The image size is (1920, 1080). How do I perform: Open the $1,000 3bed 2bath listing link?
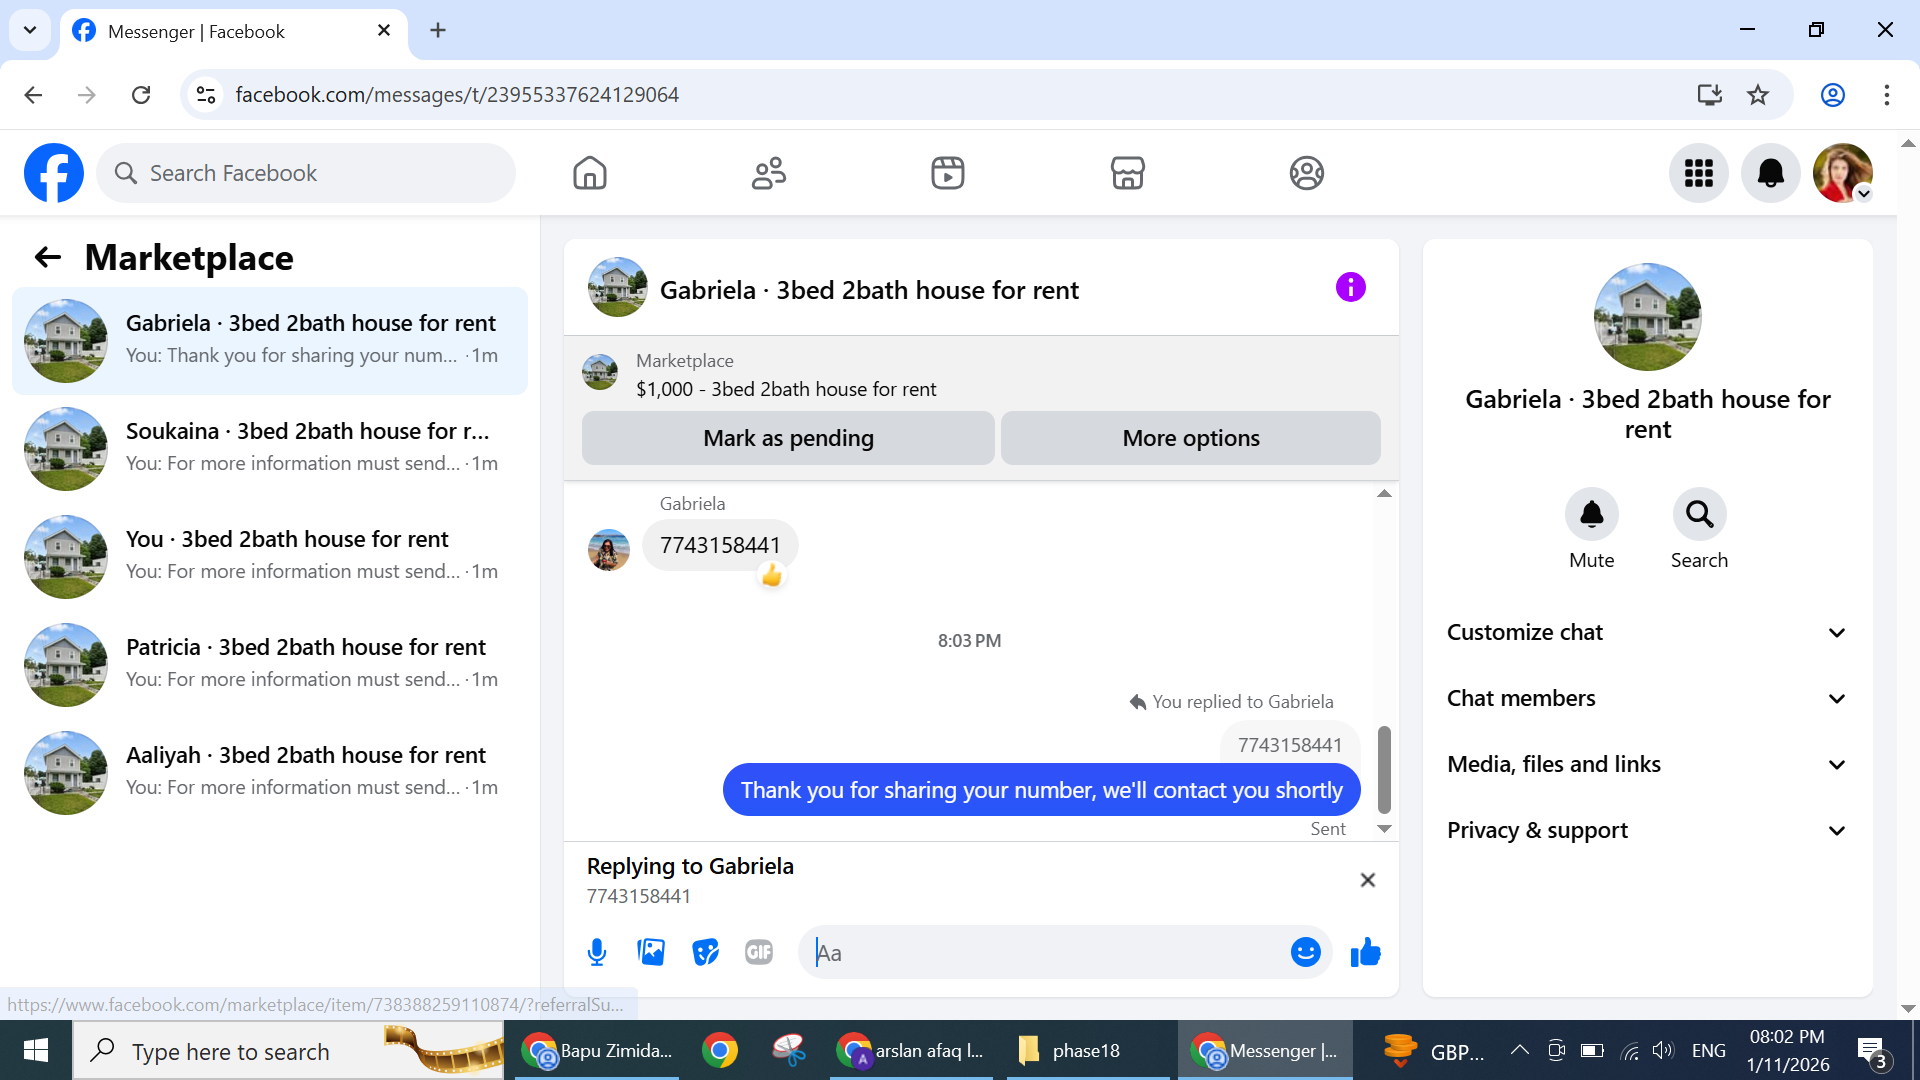click(x=786, y=389)
